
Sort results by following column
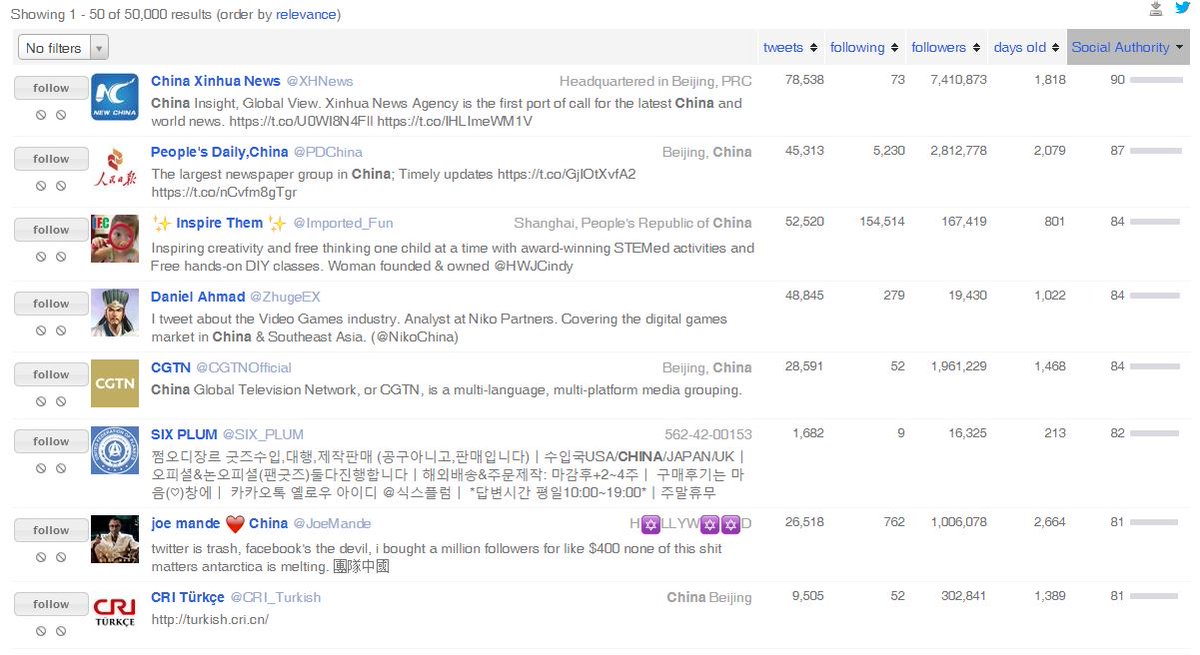(865, 47)
